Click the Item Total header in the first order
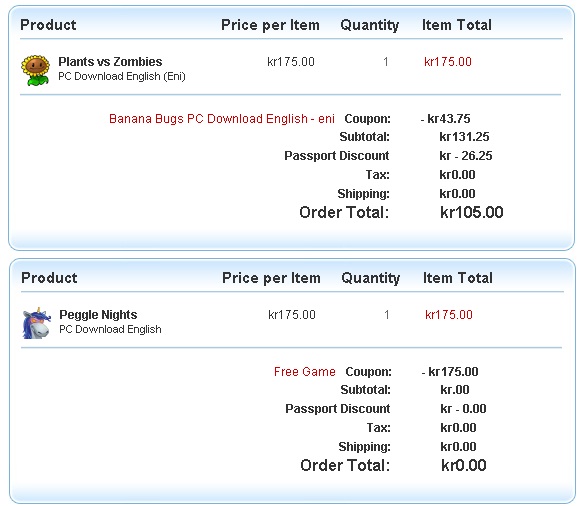 pos(457,25)
